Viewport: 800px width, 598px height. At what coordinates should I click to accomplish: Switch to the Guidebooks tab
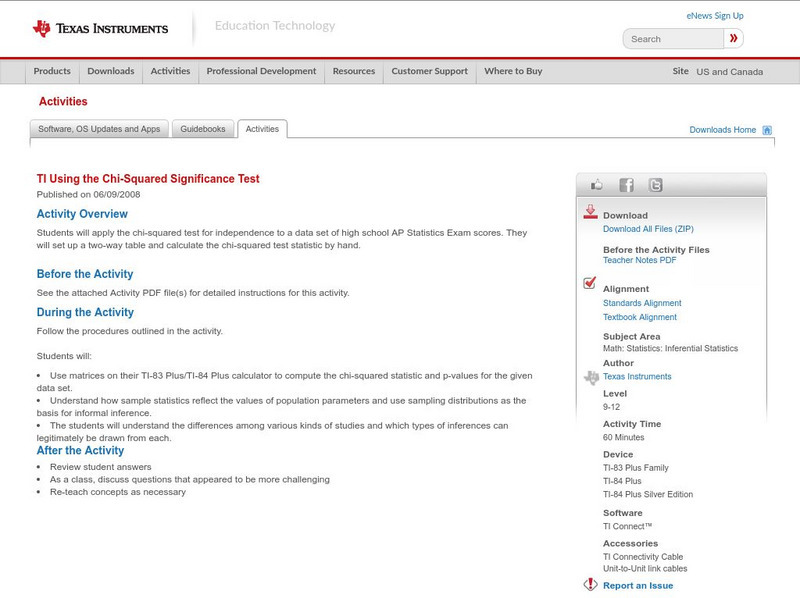pos(204,129)
